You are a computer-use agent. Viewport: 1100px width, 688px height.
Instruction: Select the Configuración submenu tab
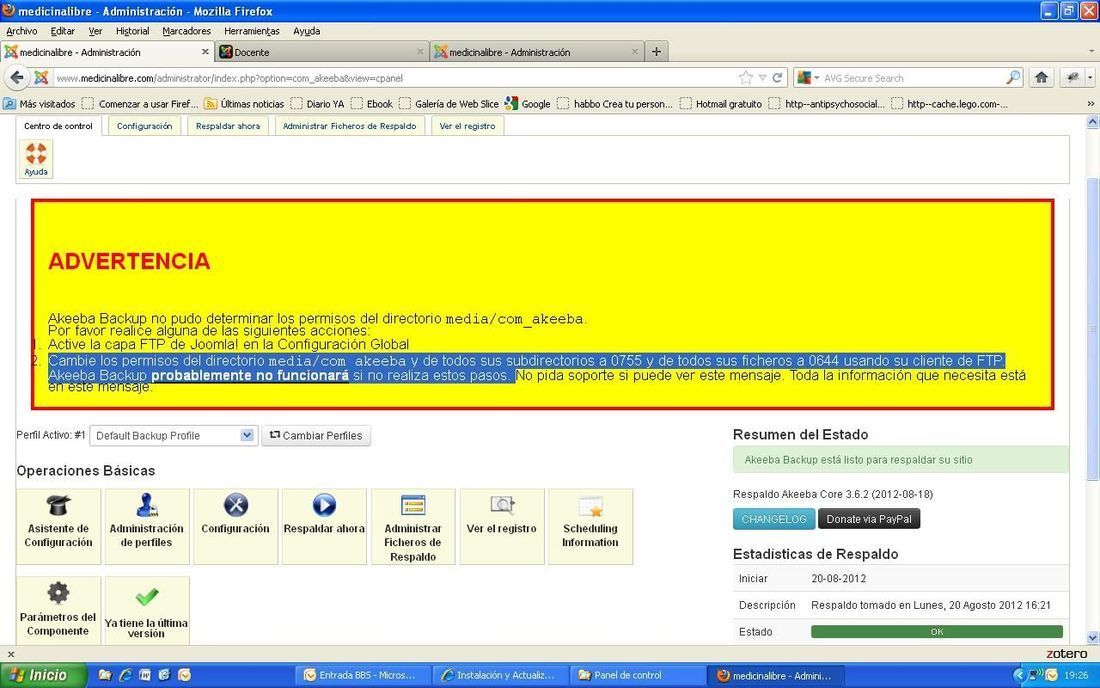(145, 126)
